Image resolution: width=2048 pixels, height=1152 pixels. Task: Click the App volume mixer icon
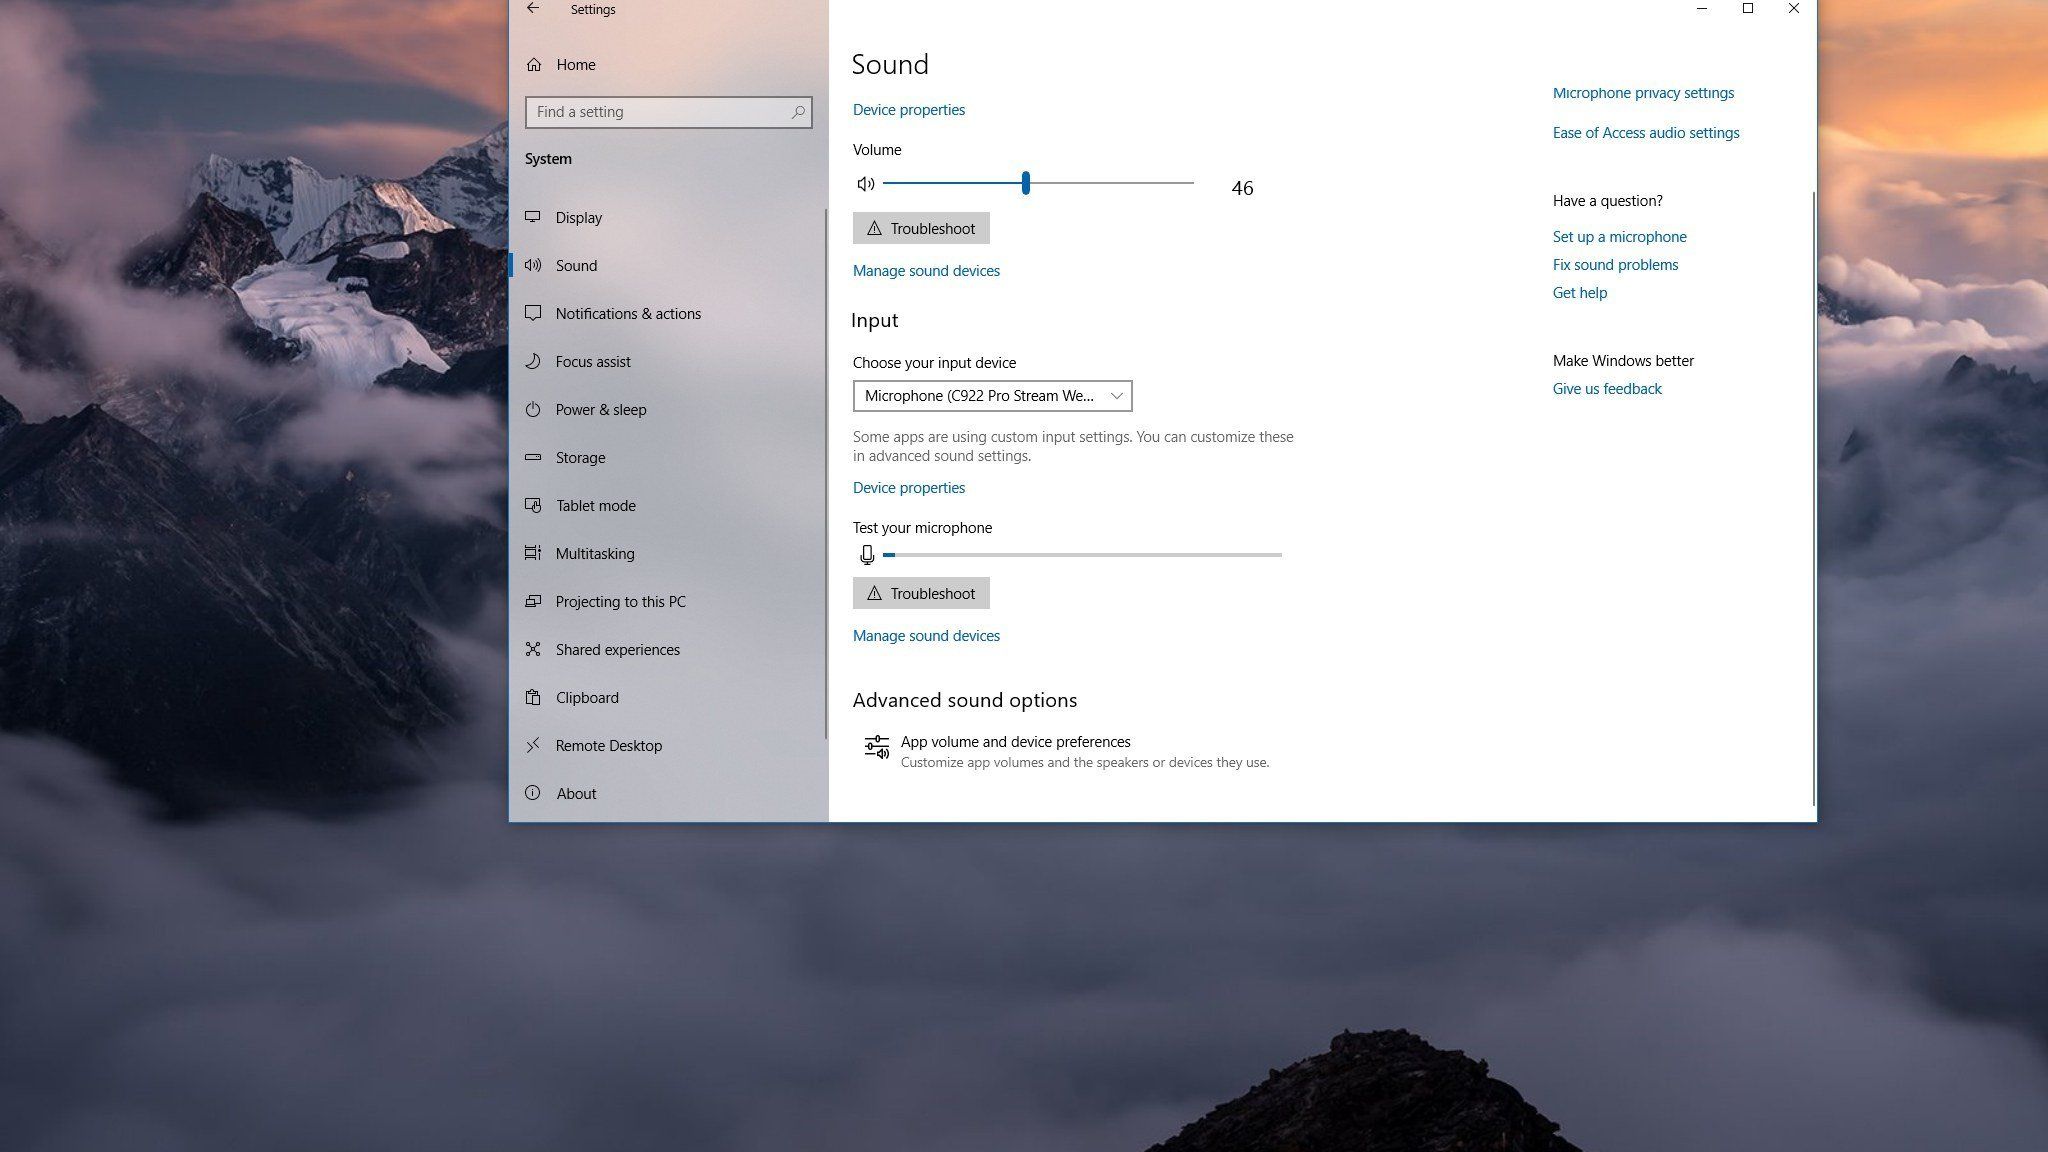point(876,748)
